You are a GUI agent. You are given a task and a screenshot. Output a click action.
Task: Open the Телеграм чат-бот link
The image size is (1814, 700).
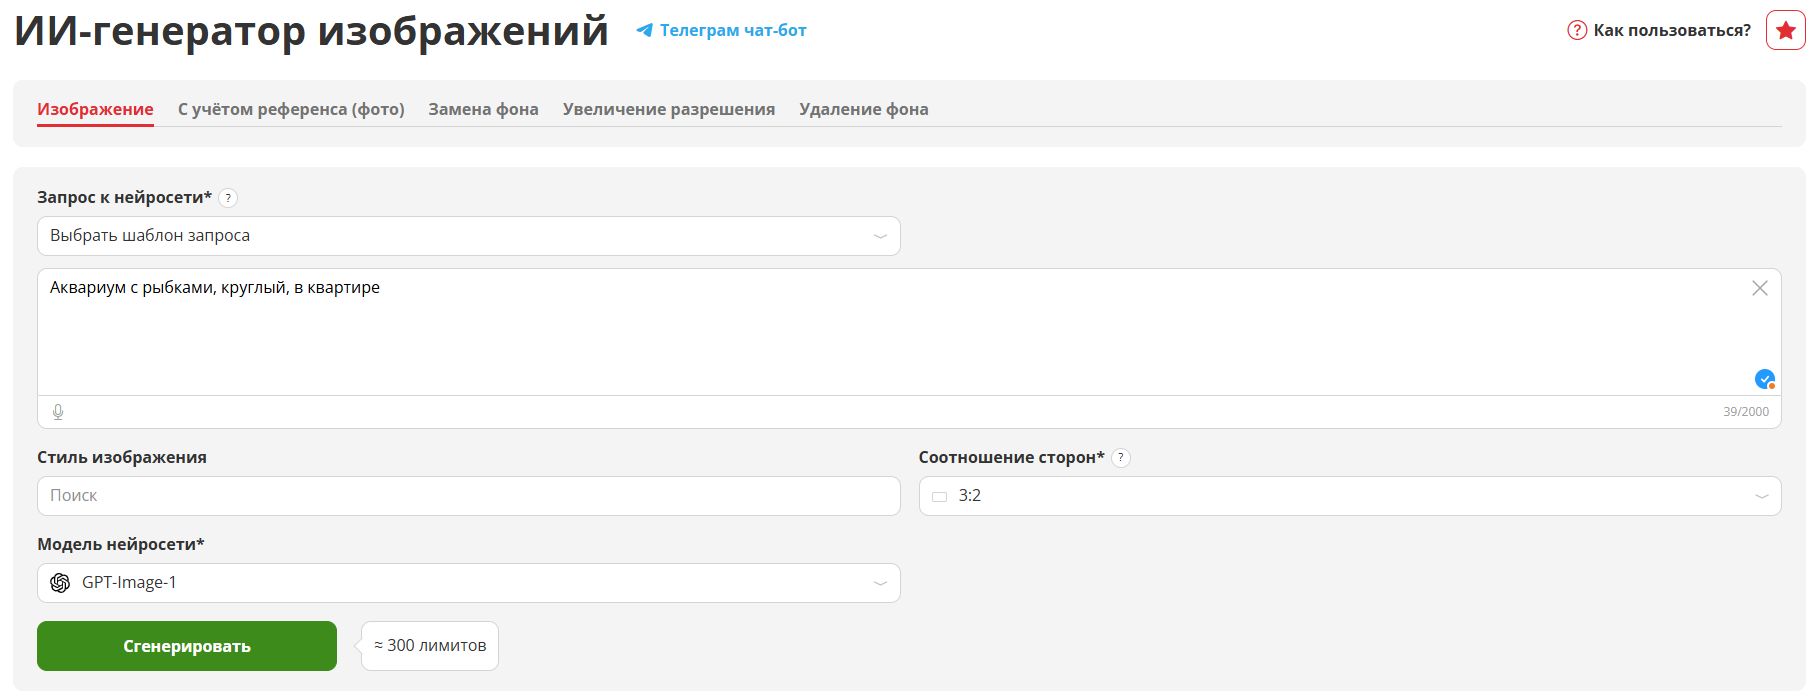(732, 31)
